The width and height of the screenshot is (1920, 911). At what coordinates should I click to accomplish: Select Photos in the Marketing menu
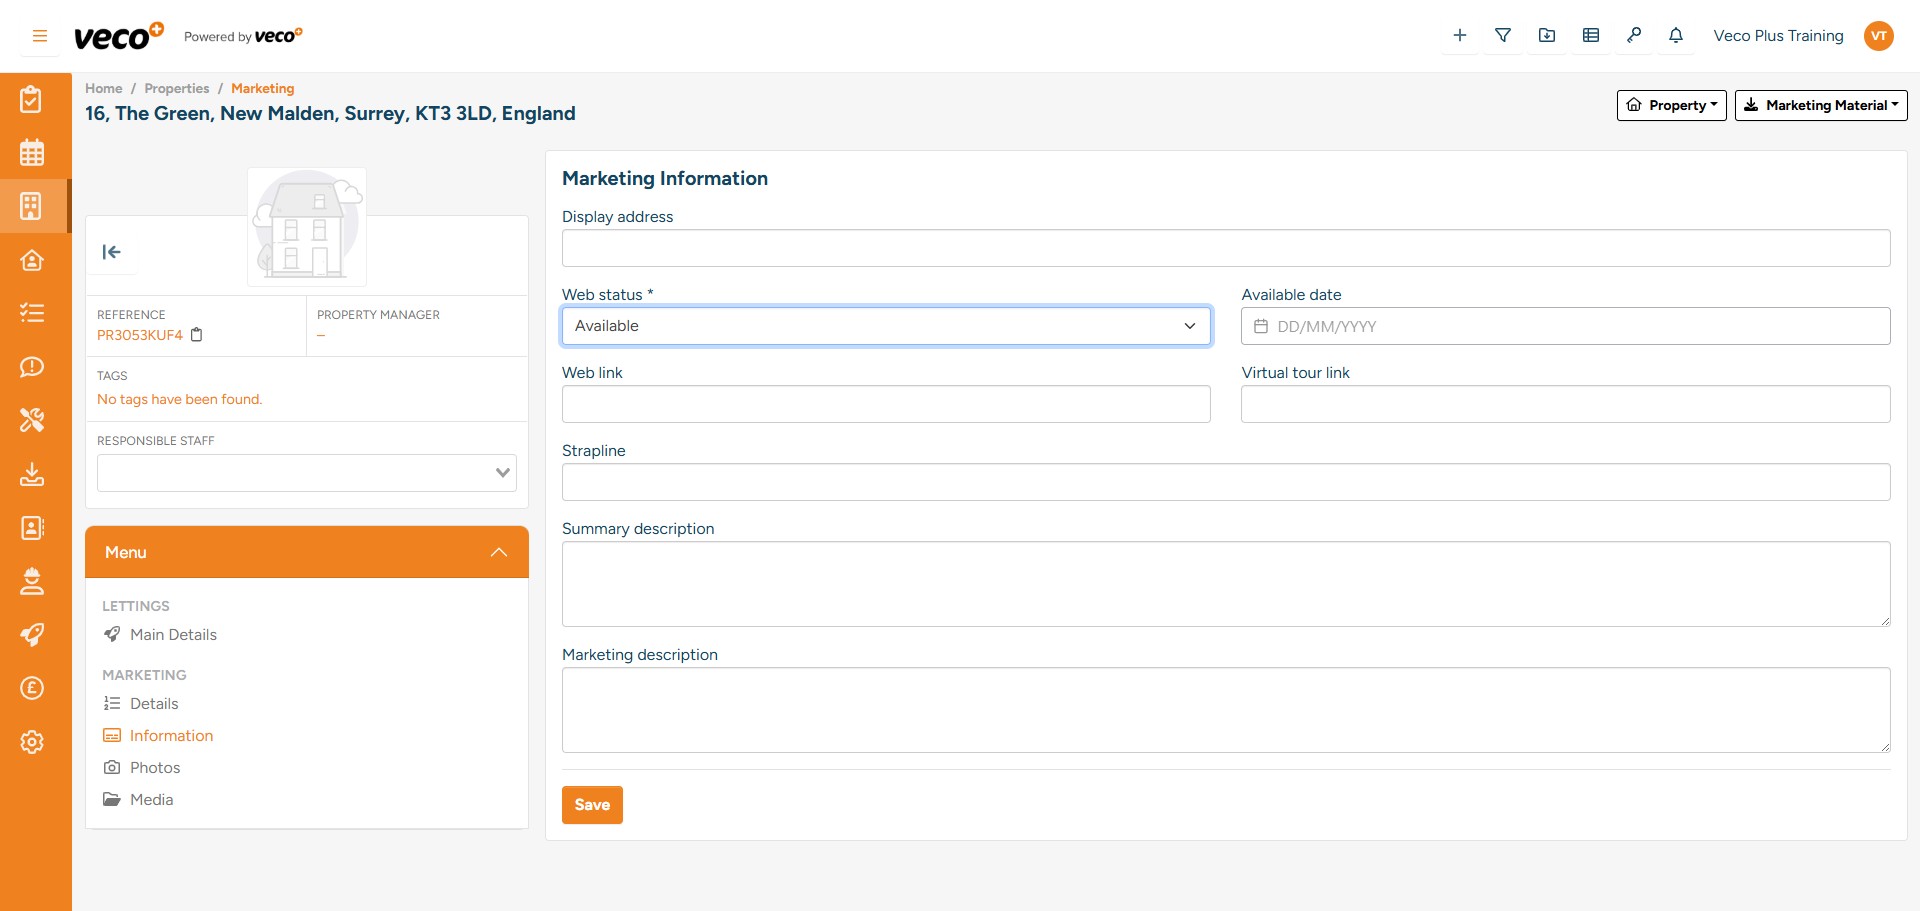pos(155,767)
